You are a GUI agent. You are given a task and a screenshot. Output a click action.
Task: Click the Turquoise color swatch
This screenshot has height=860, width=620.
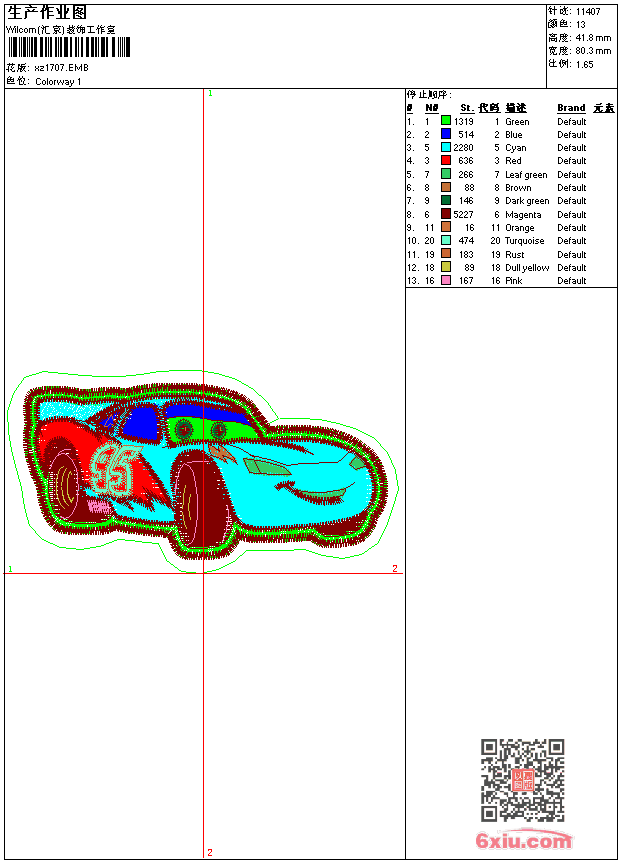click(x=446, y=240)
